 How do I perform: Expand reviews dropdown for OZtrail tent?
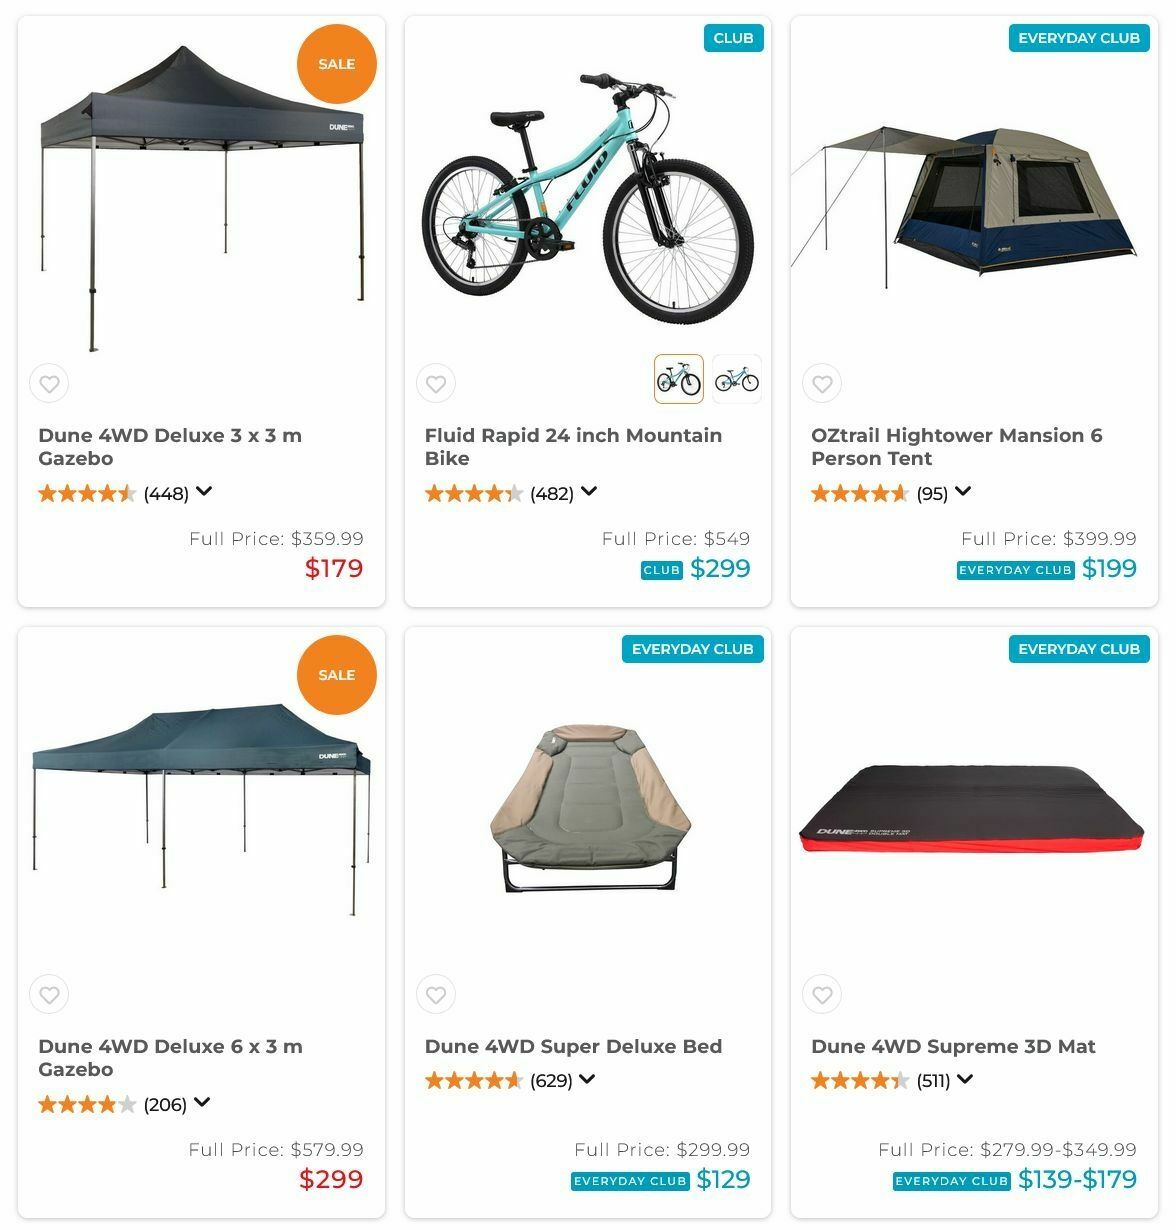963,491
